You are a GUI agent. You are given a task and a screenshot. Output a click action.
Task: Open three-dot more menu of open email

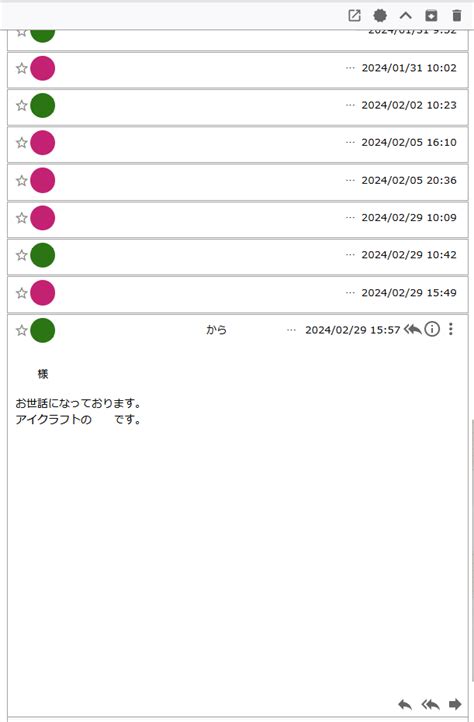click(451, 329)
